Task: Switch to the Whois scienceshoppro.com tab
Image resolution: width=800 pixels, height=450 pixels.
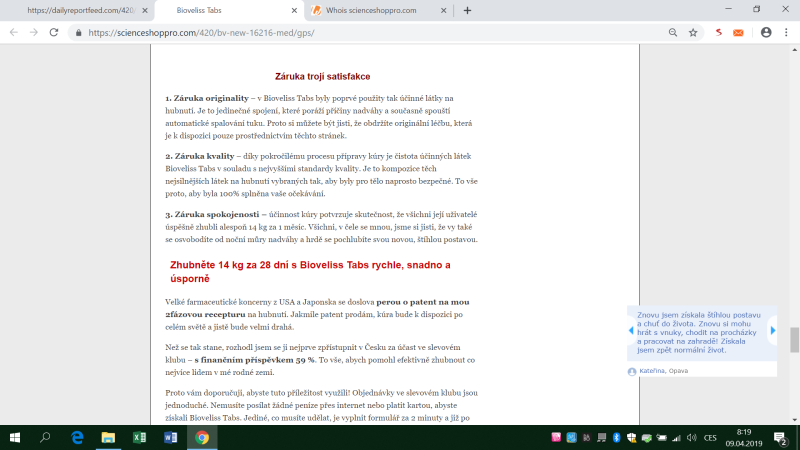Action: coord(379,10)
